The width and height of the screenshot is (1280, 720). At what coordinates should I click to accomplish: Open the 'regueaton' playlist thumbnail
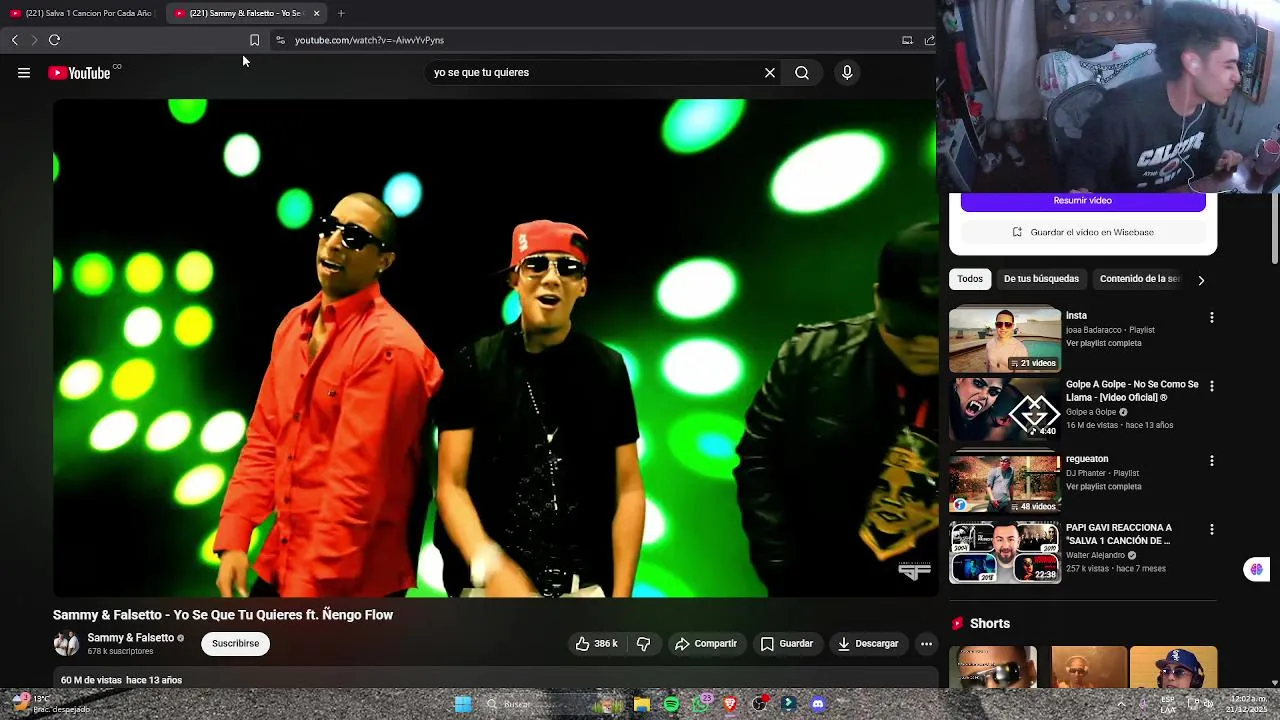tap(1005, 483)
